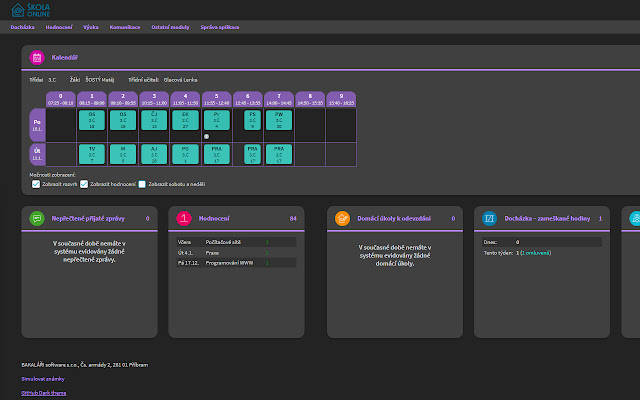The image size is (640, 400).
Task: Click the pink Kalendář icon
Action: tap(37, 58)
